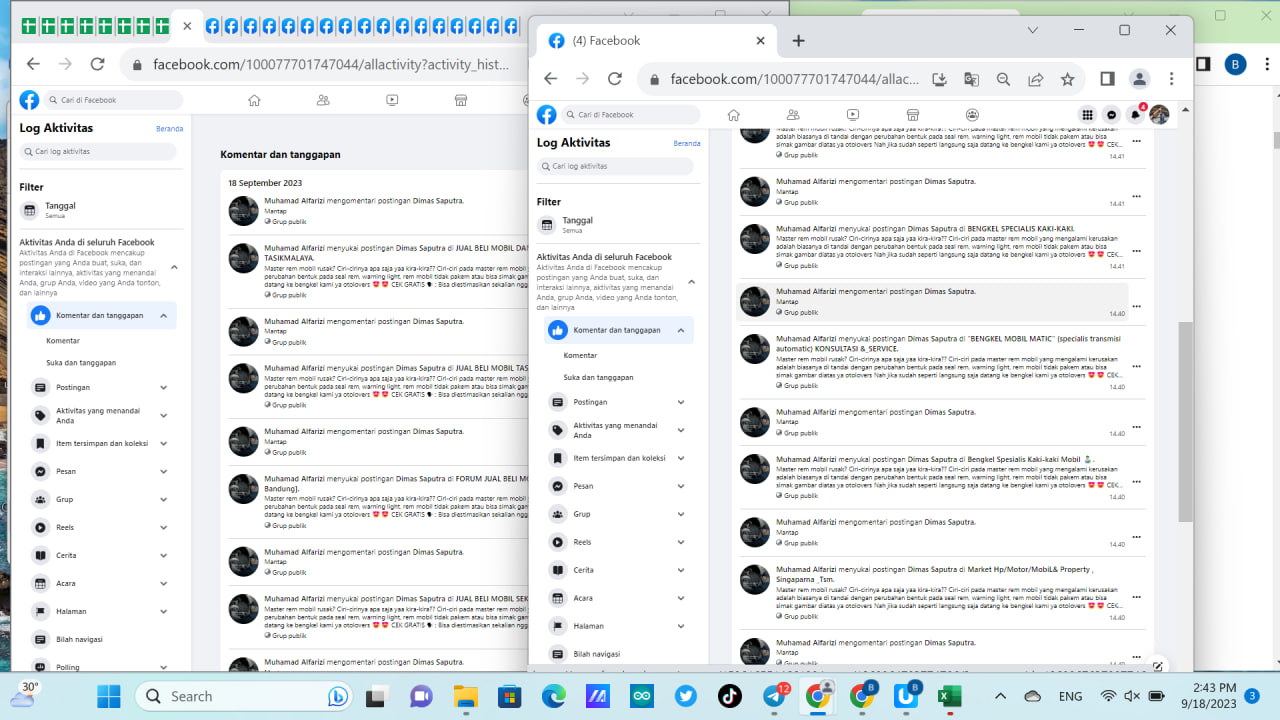Select Suka dan tanggapan in front window

point(598,378)
